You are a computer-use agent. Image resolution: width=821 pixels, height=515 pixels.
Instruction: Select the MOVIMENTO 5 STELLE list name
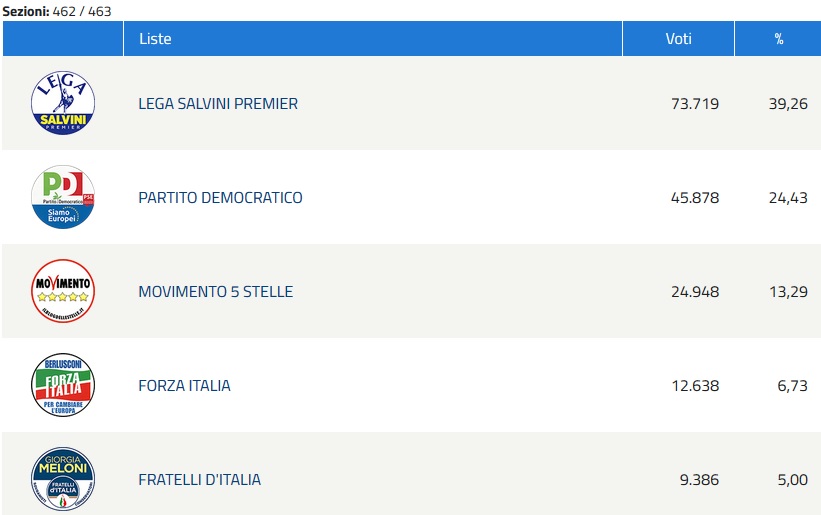pos(215,291)
